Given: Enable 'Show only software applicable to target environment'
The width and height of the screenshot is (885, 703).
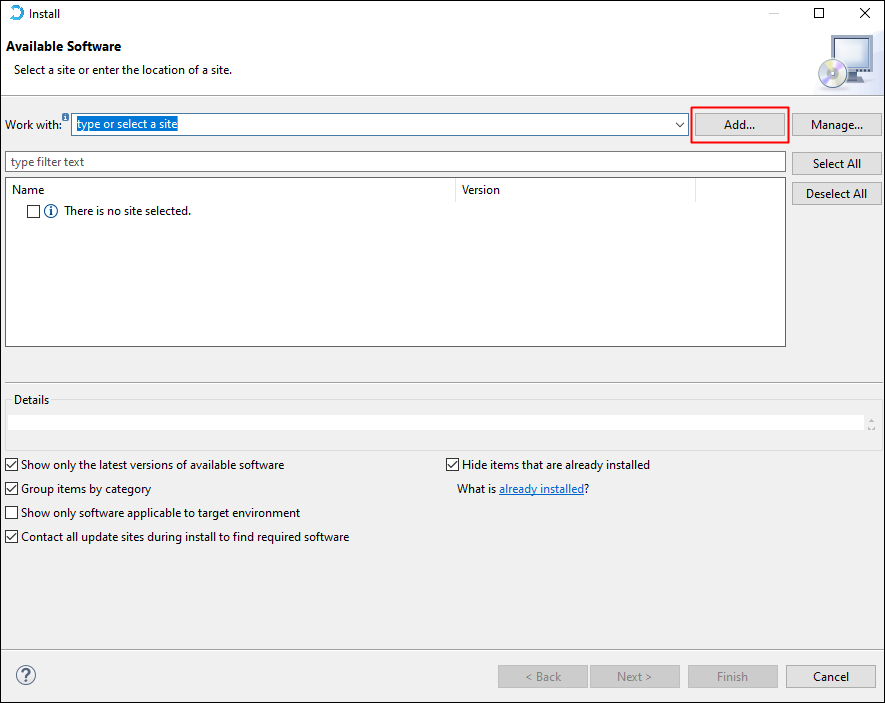Looking at the screenshot, I should click(12, 513).
